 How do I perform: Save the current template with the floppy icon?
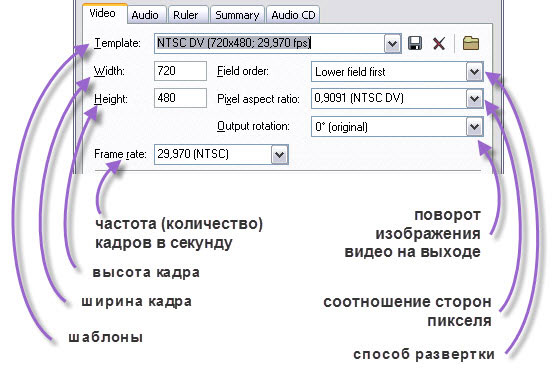click(x=415, y=43)
